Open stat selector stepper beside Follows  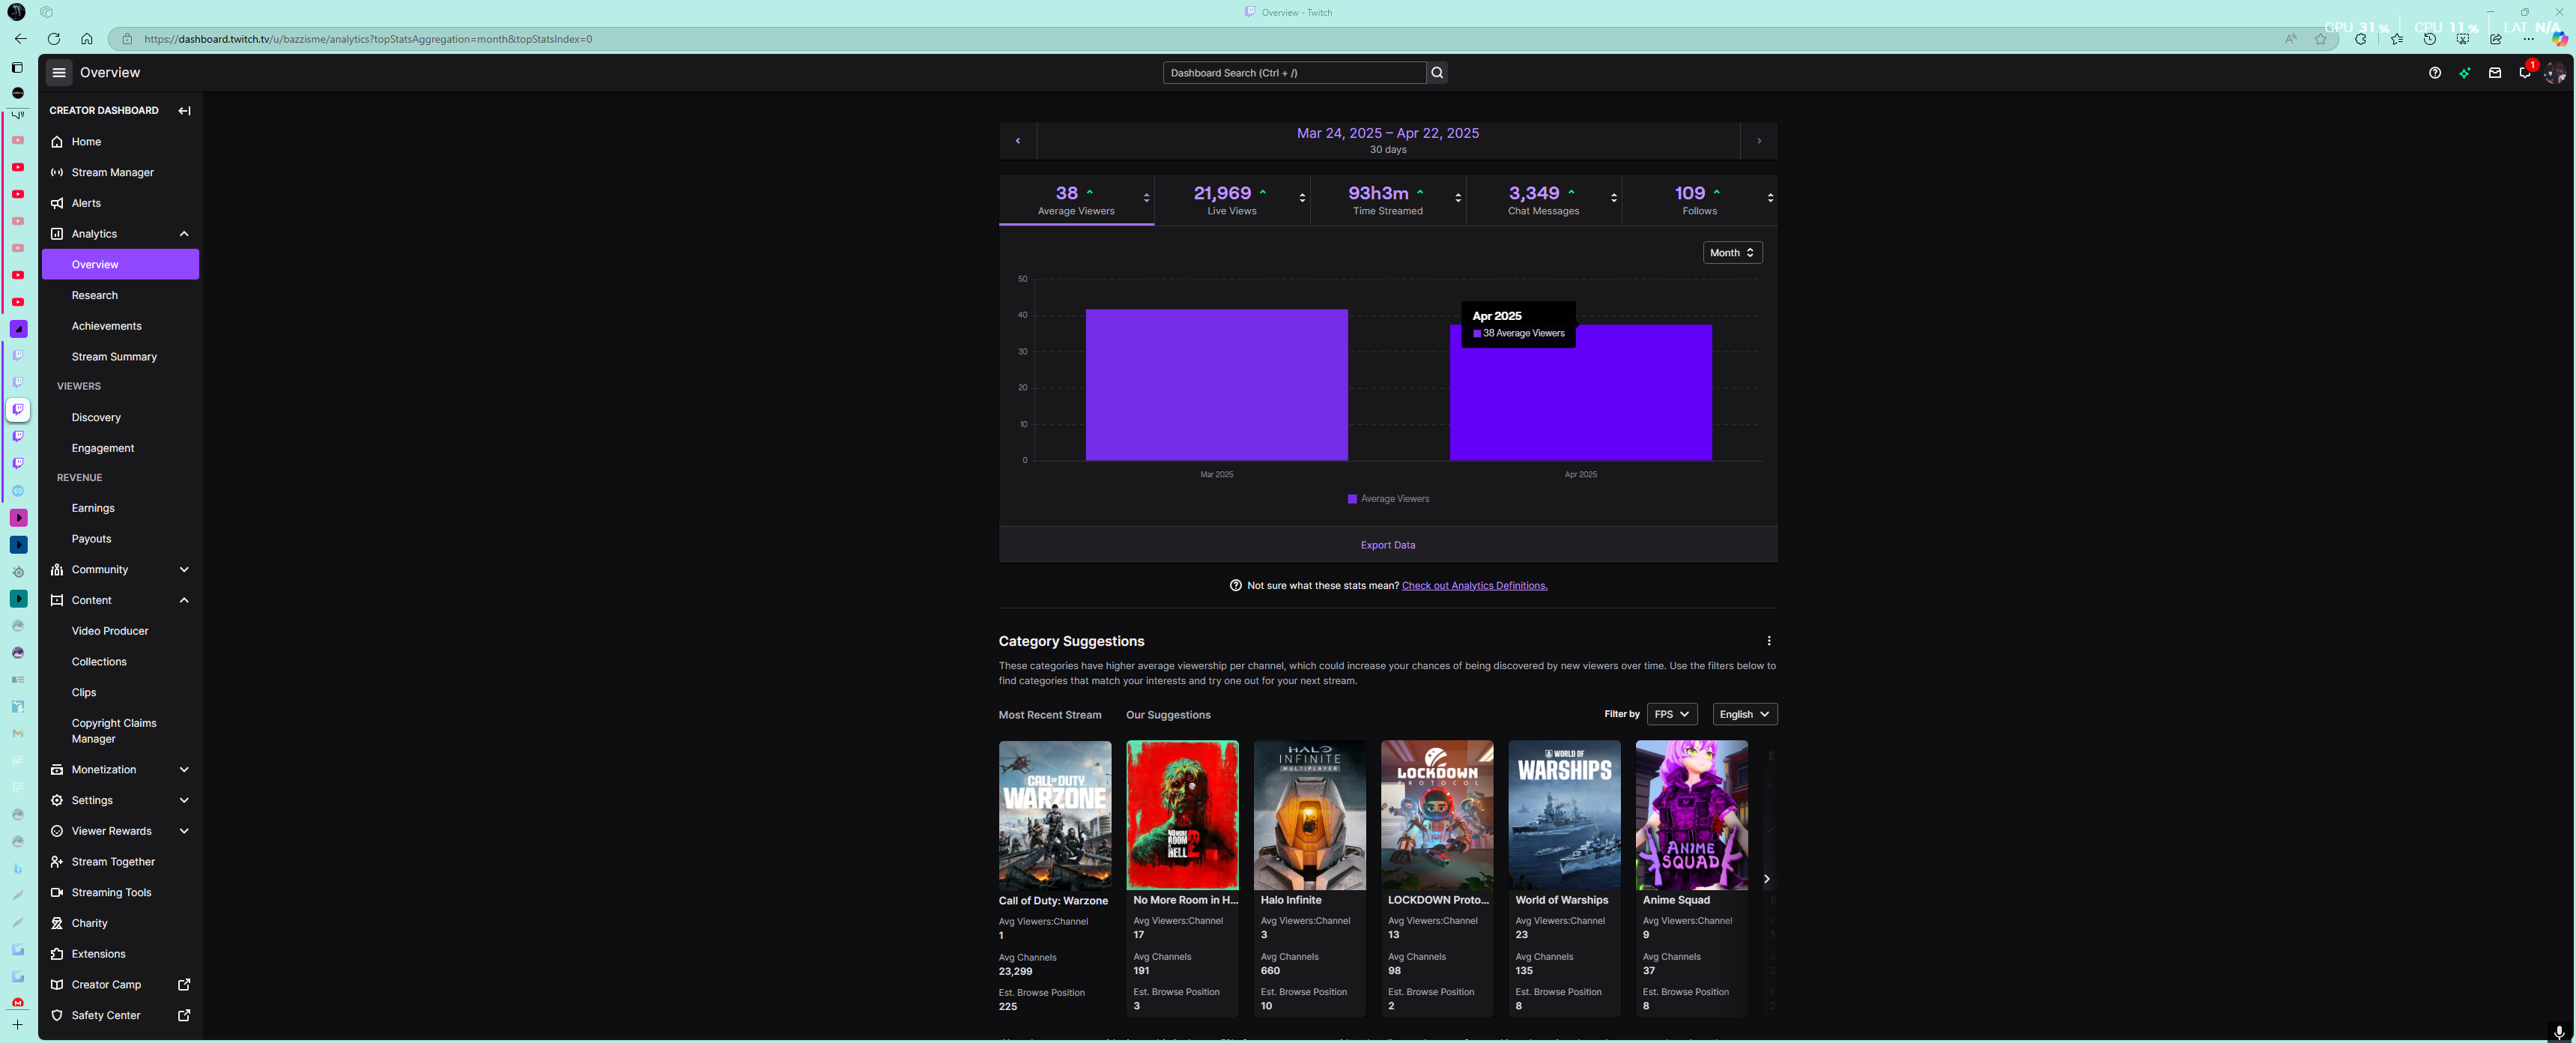pyautogui.click(x=1770, y=198)
